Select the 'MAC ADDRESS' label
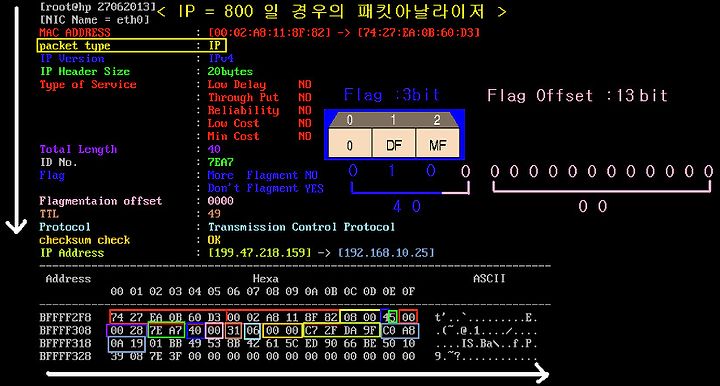Viewport: 720px width, 386px height. pyautogui.click(x=75, y=33)
